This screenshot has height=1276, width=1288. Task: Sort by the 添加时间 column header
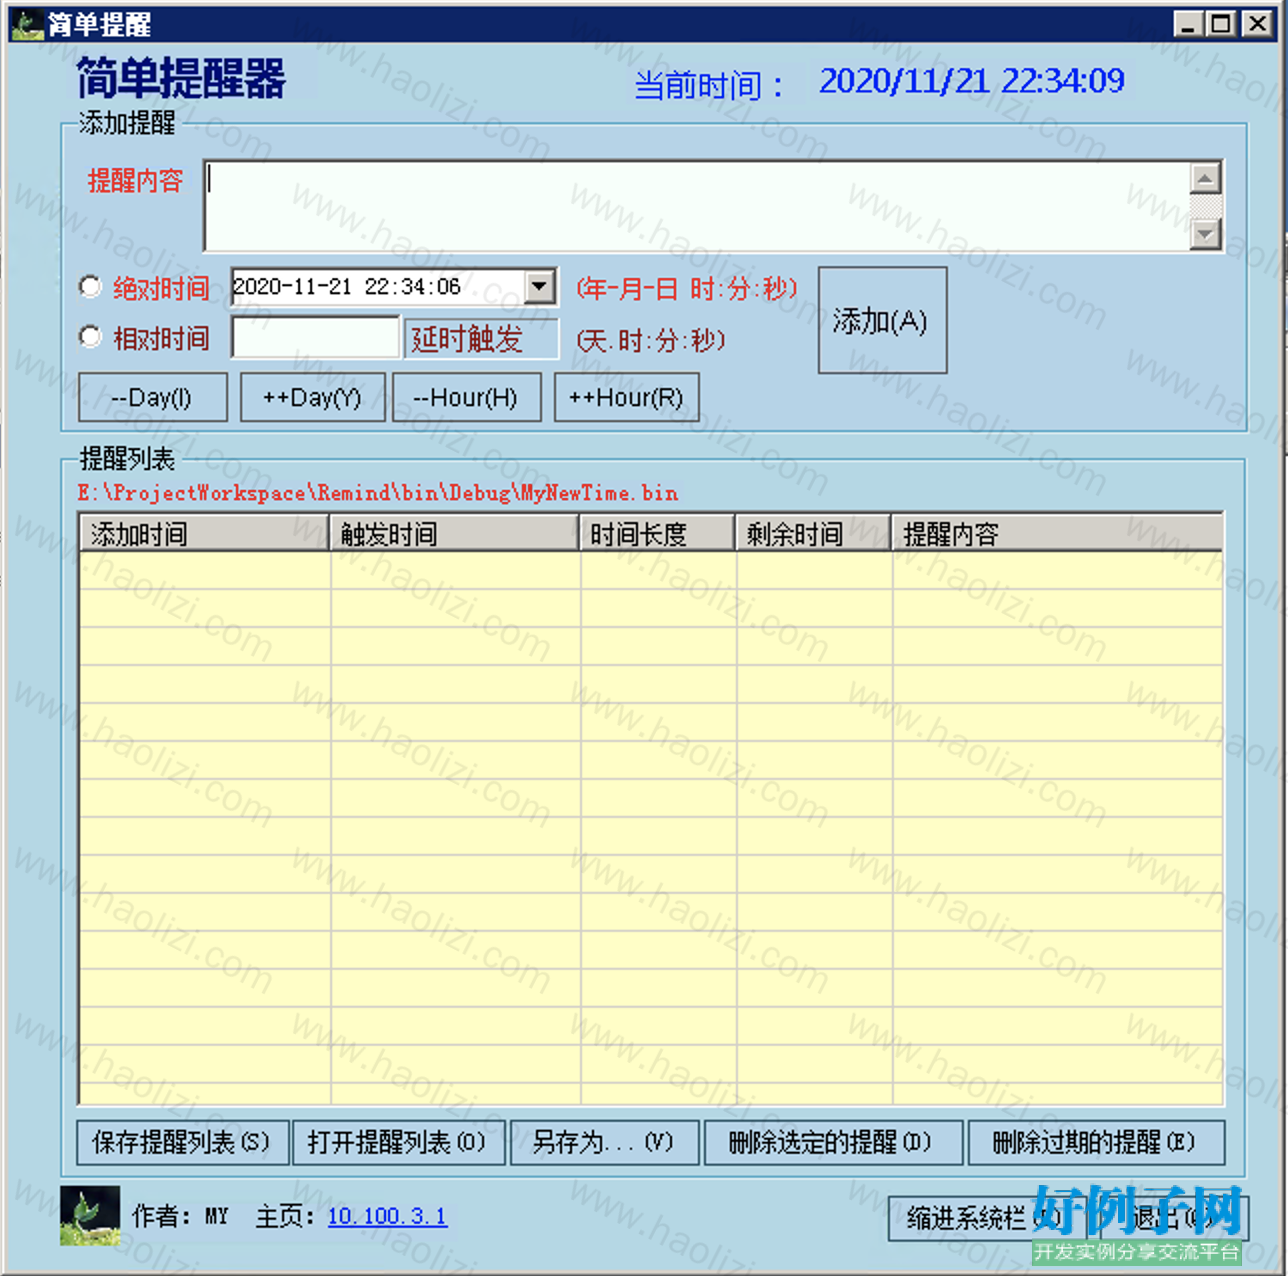click(204, 533)
